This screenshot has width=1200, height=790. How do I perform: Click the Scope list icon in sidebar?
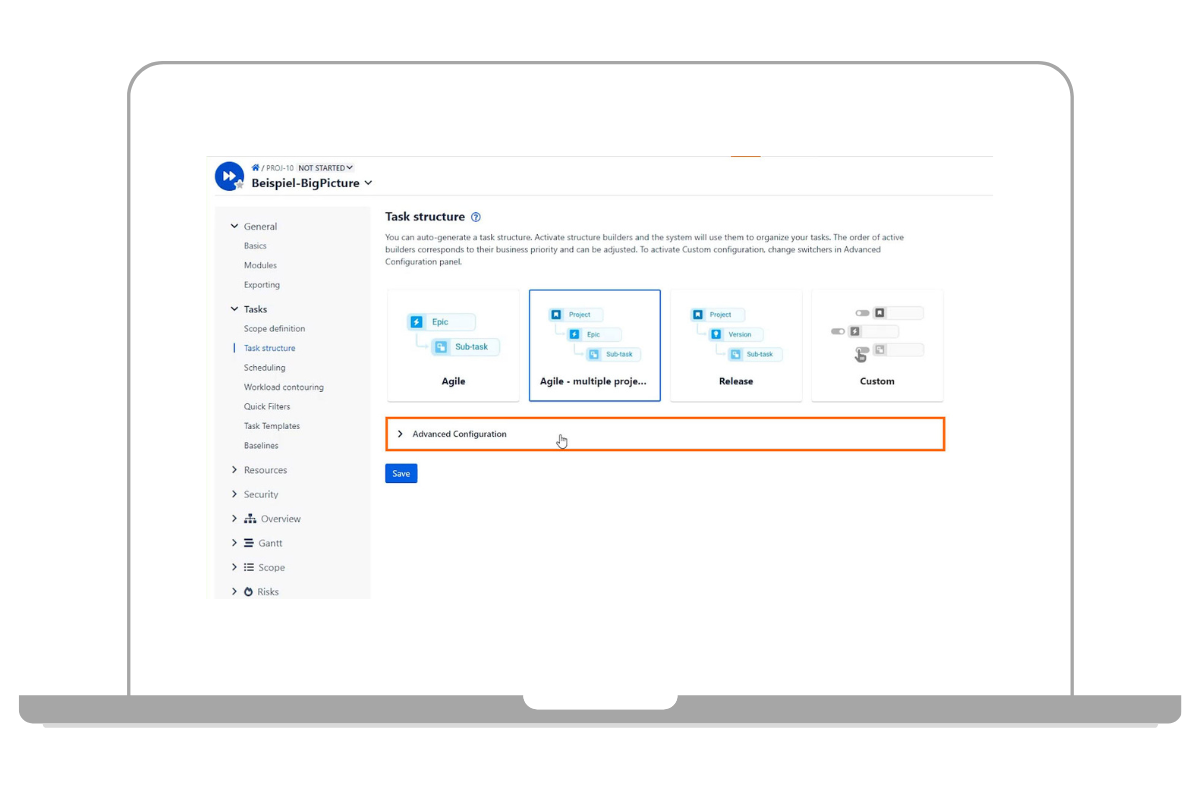click(x=249, y=567)
